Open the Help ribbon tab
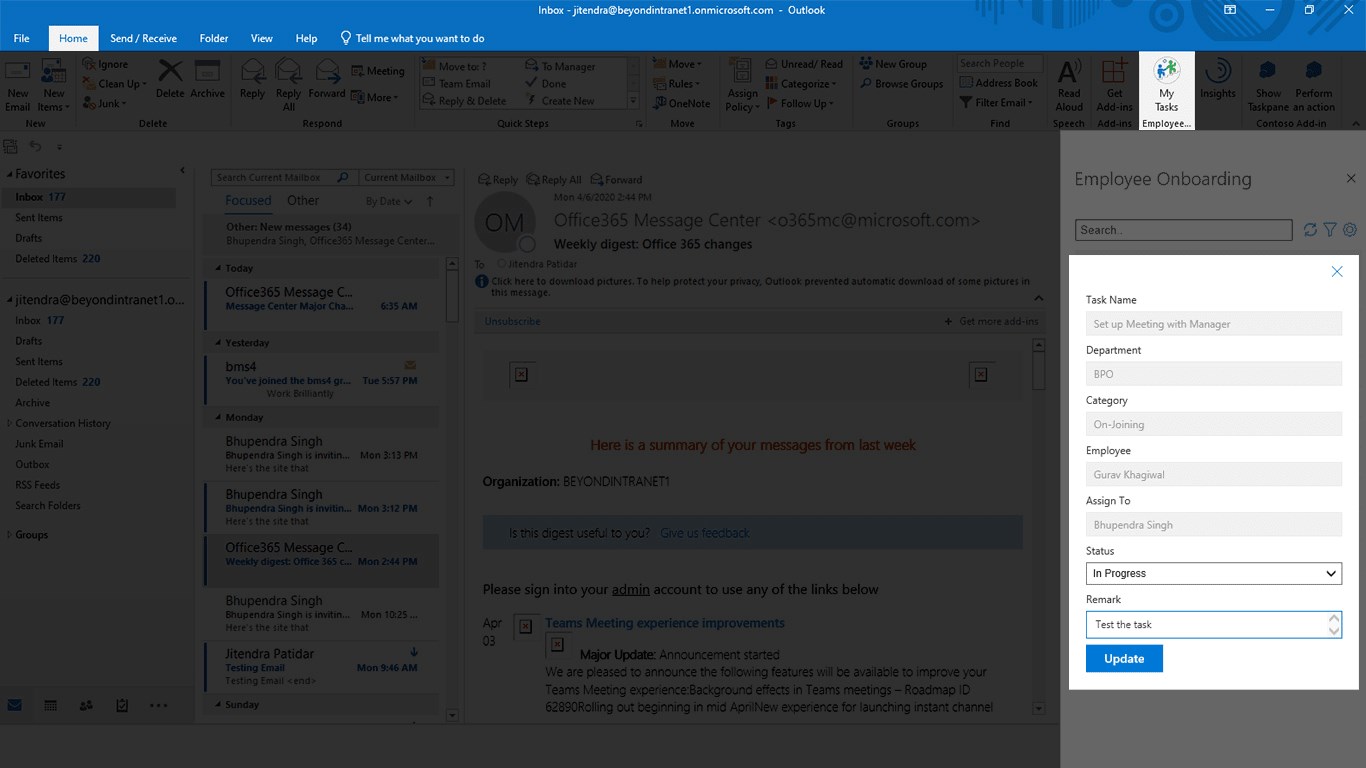The image size is (1366, 768). (306, 38)
